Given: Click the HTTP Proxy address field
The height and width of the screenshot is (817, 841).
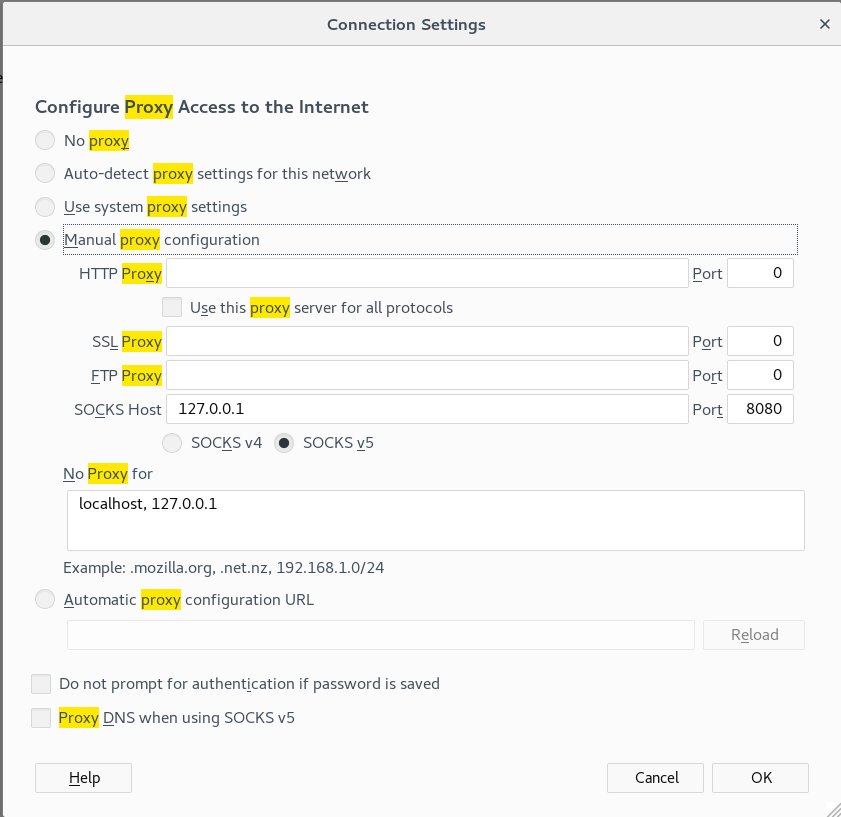Looking at the screenshot, I should [x=426, y=273].
